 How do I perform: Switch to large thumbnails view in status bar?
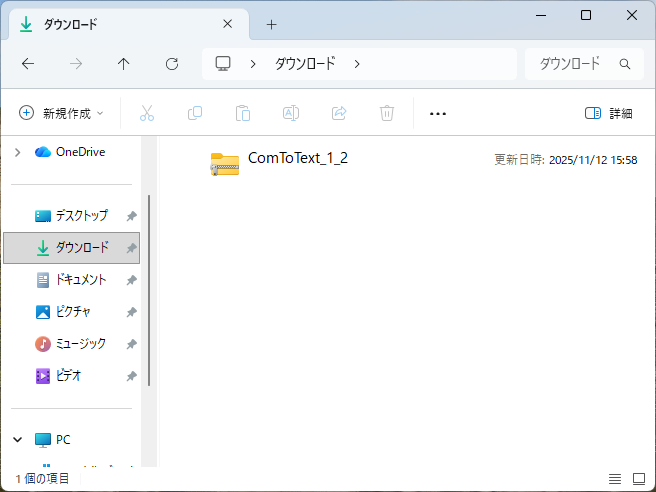(639, 479)
